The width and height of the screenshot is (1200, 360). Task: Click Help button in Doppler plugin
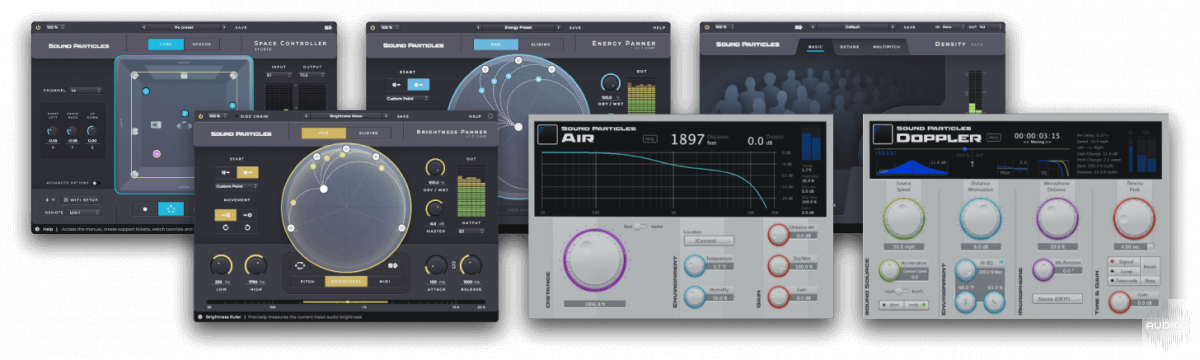(994, 137)
